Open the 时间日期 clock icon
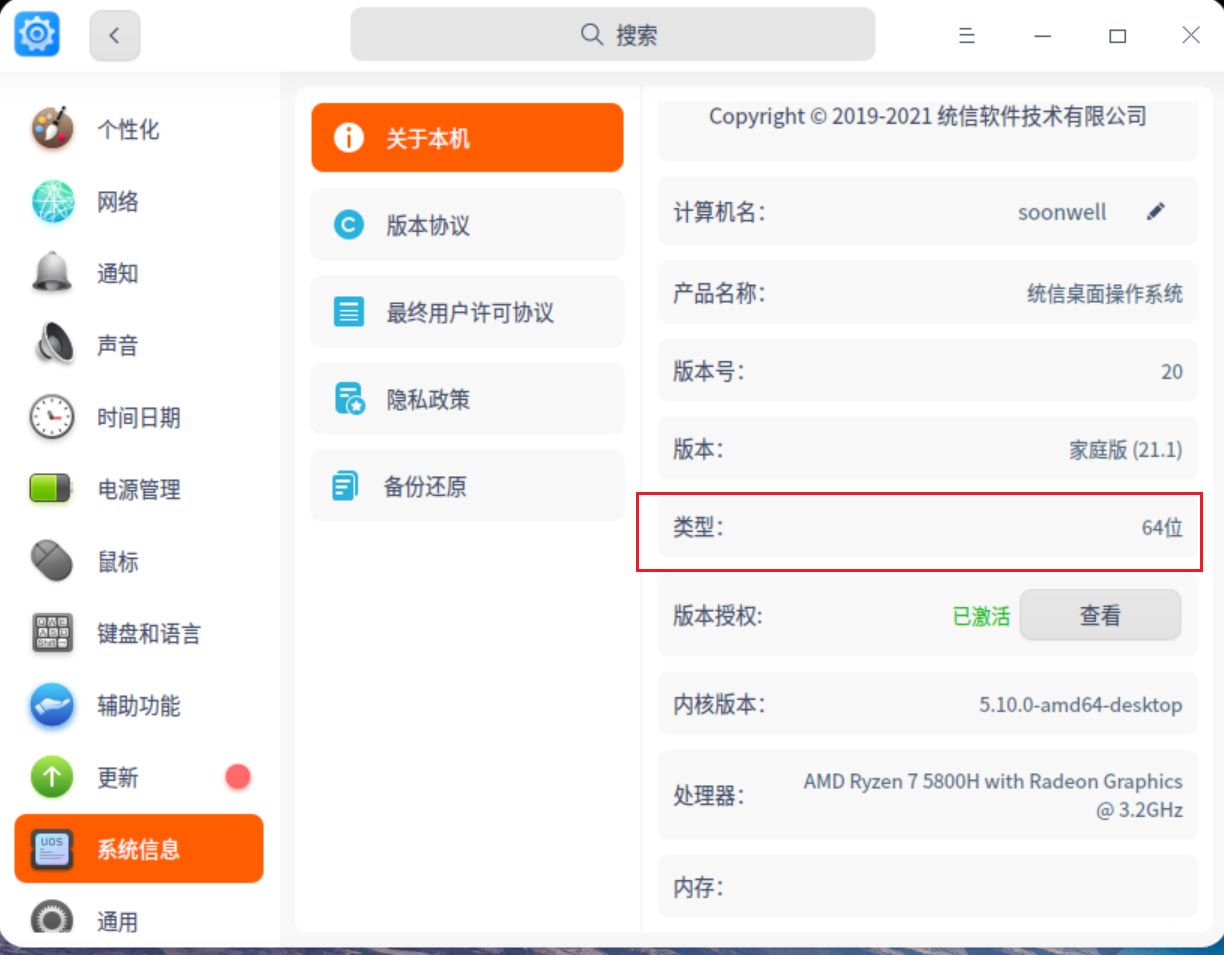 (52, 417)
